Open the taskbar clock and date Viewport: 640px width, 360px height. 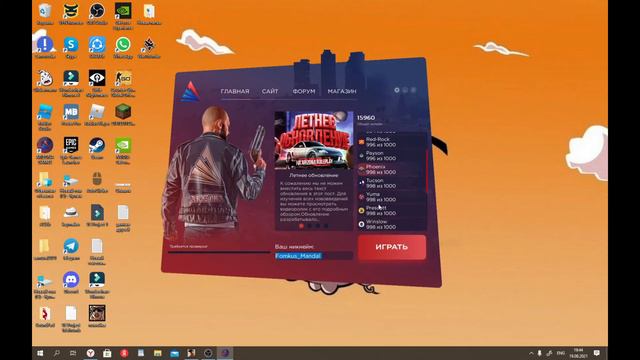(578, 353)
